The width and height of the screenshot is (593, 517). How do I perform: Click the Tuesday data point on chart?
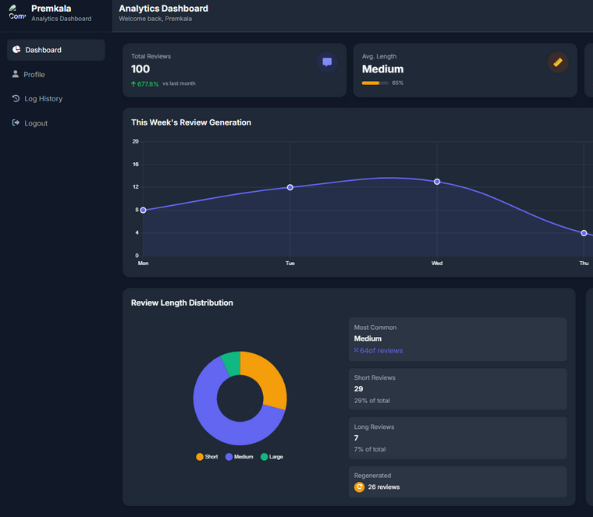click(x=290, y=187)
